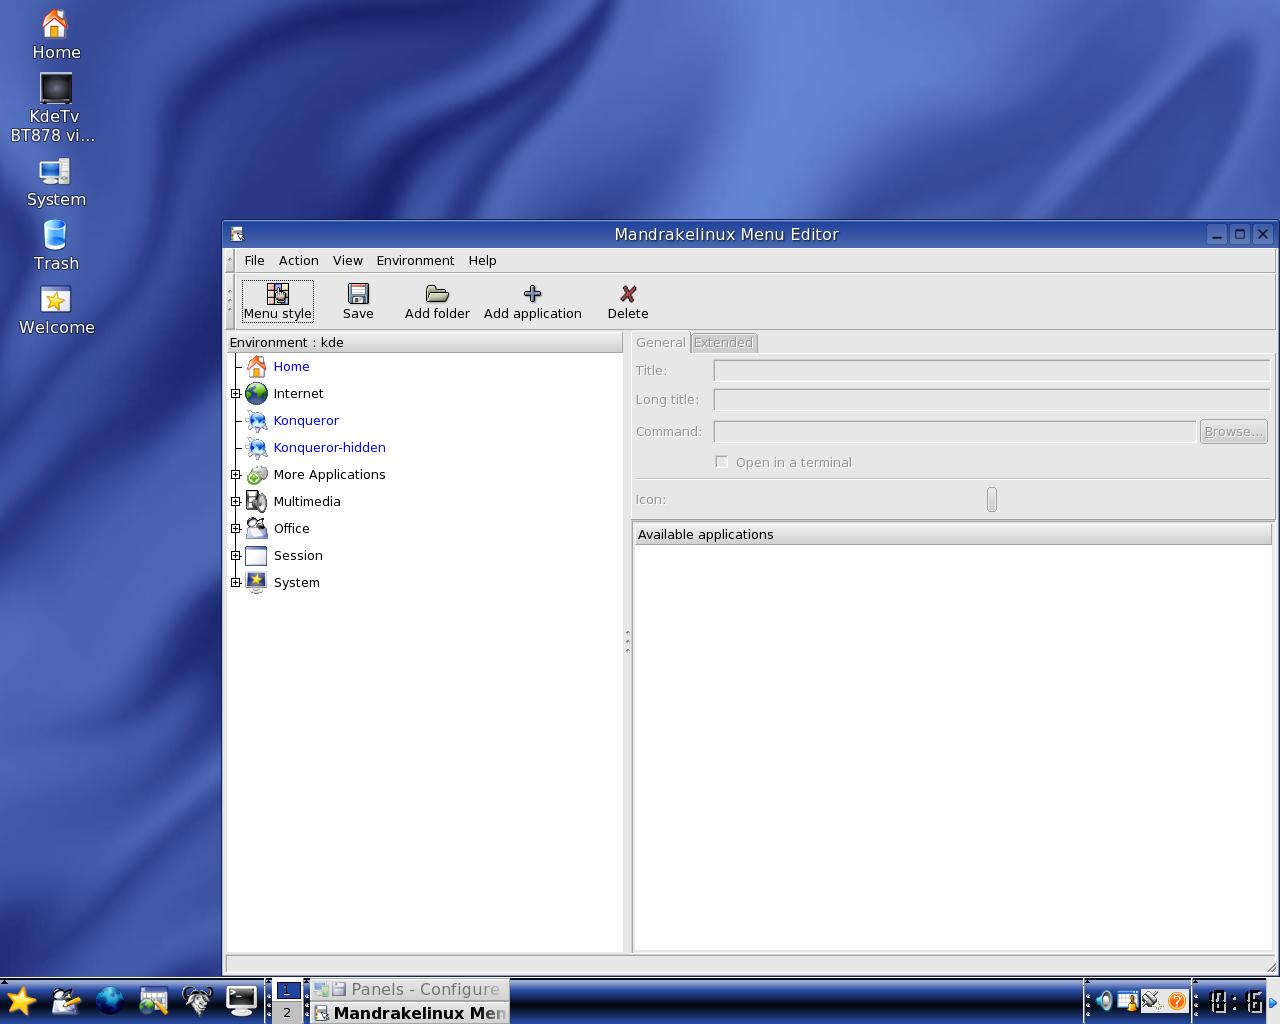Expand the Multimedia tree node

tap(236, 502)
